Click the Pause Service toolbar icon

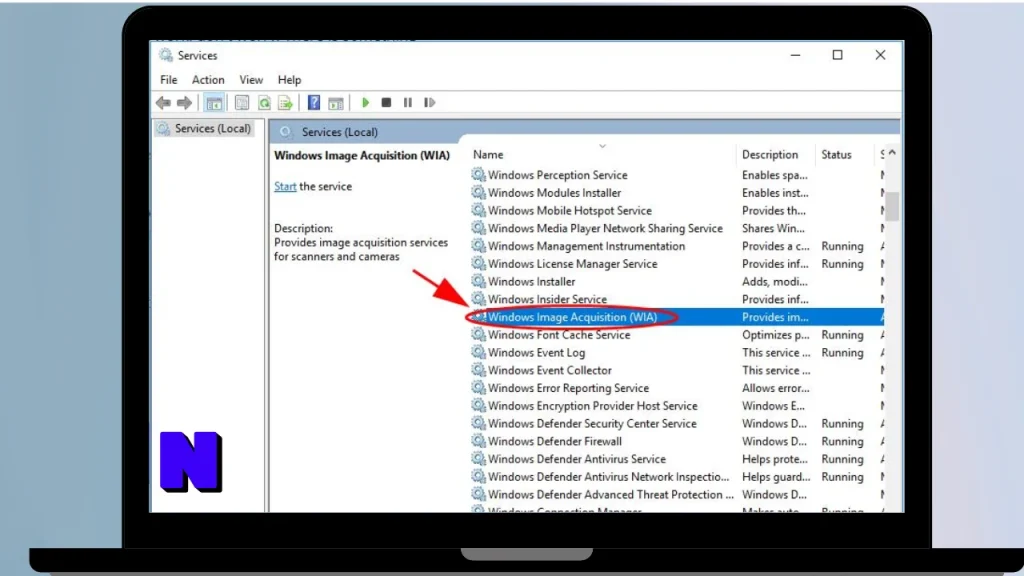coord(408,103)
